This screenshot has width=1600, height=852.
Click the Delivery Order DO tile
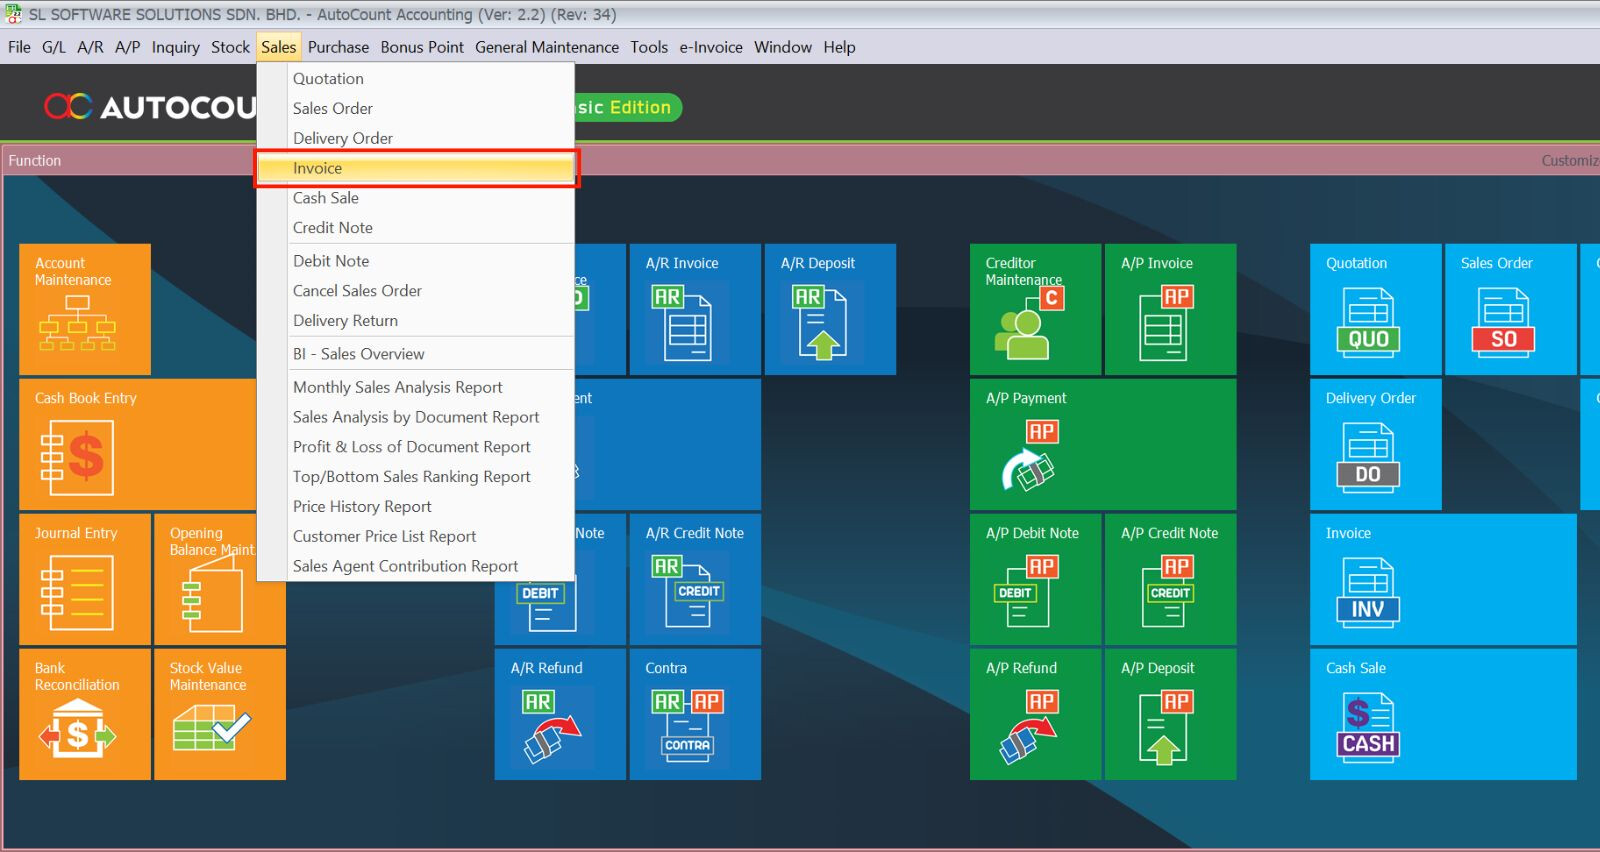pos(1368,458)
